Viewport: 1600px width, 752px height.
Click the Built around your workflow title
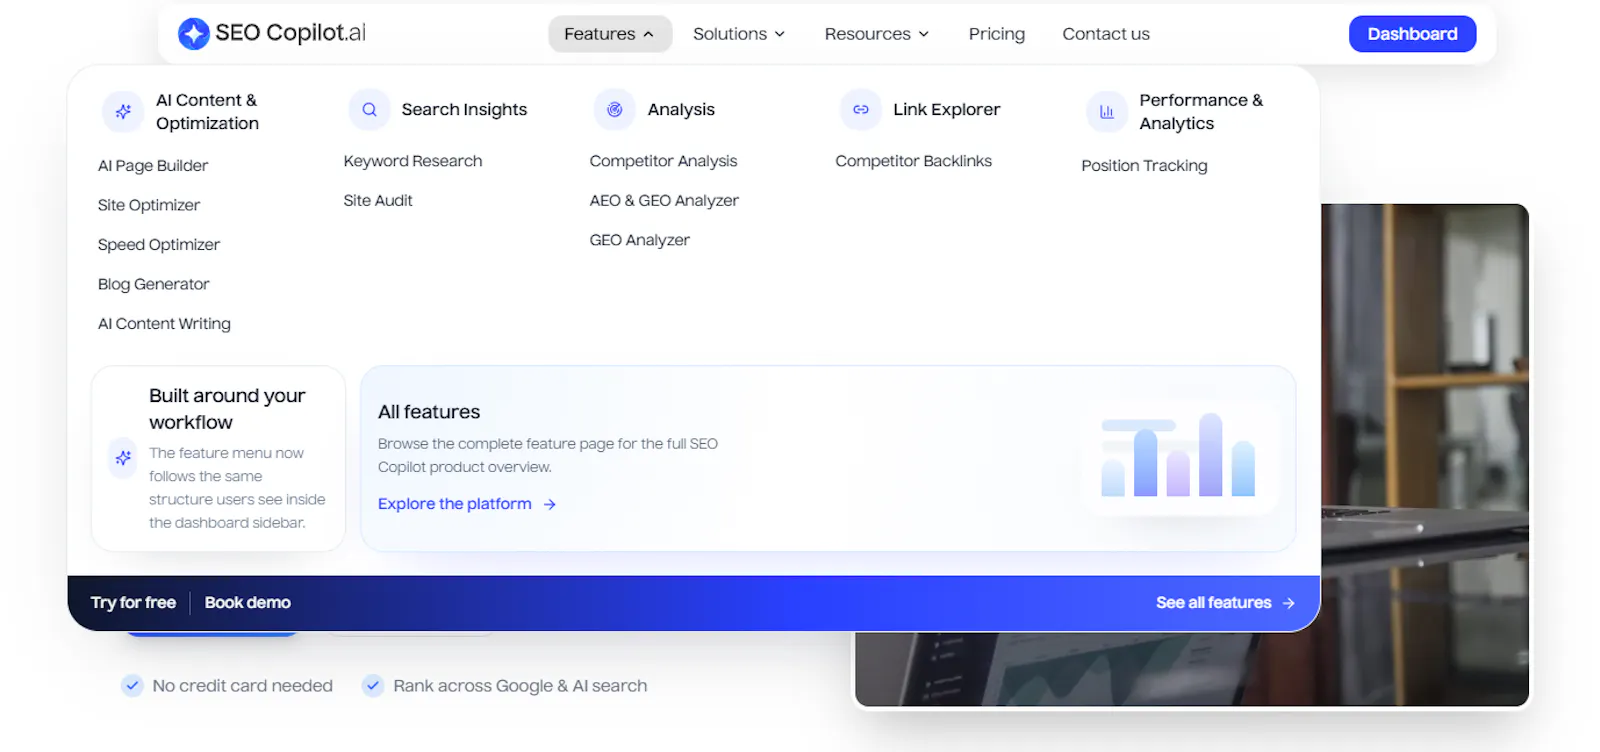[227, 409]
